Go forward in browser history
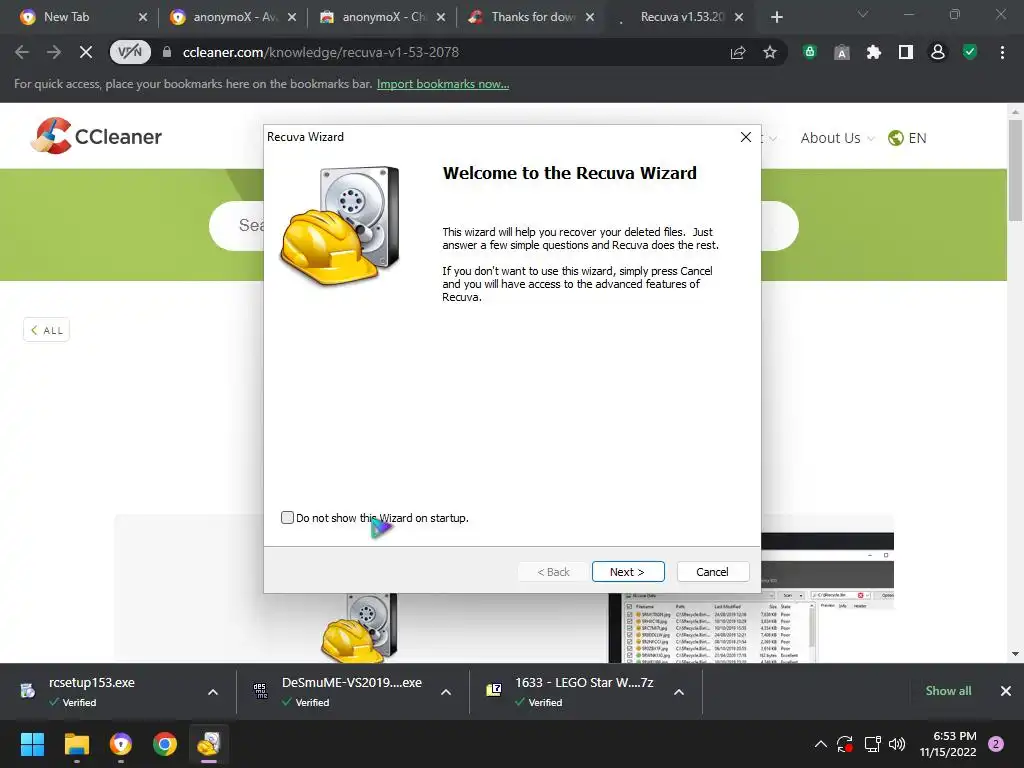The width and height of the screenshot is (1024, 768). [54, 52]
